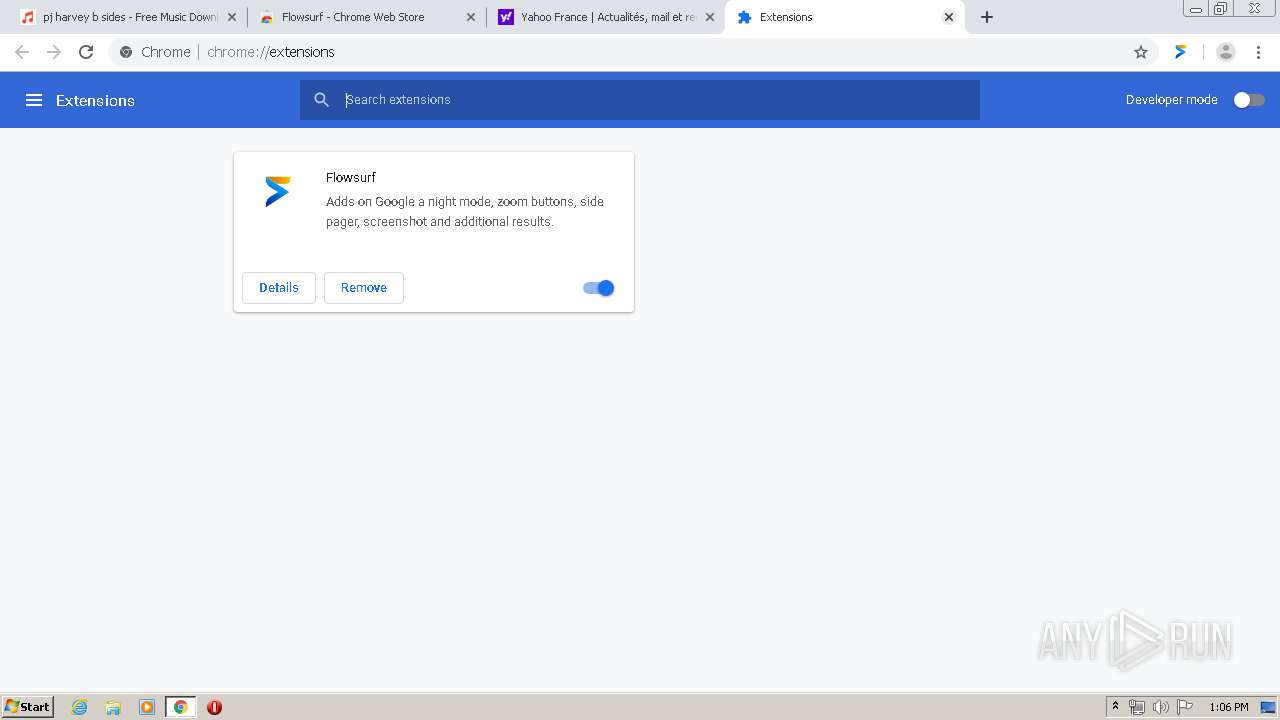Switch to the pj harvey b sides tab
Viewport: 1280px width, 720px height.
[x=128, y=17]
